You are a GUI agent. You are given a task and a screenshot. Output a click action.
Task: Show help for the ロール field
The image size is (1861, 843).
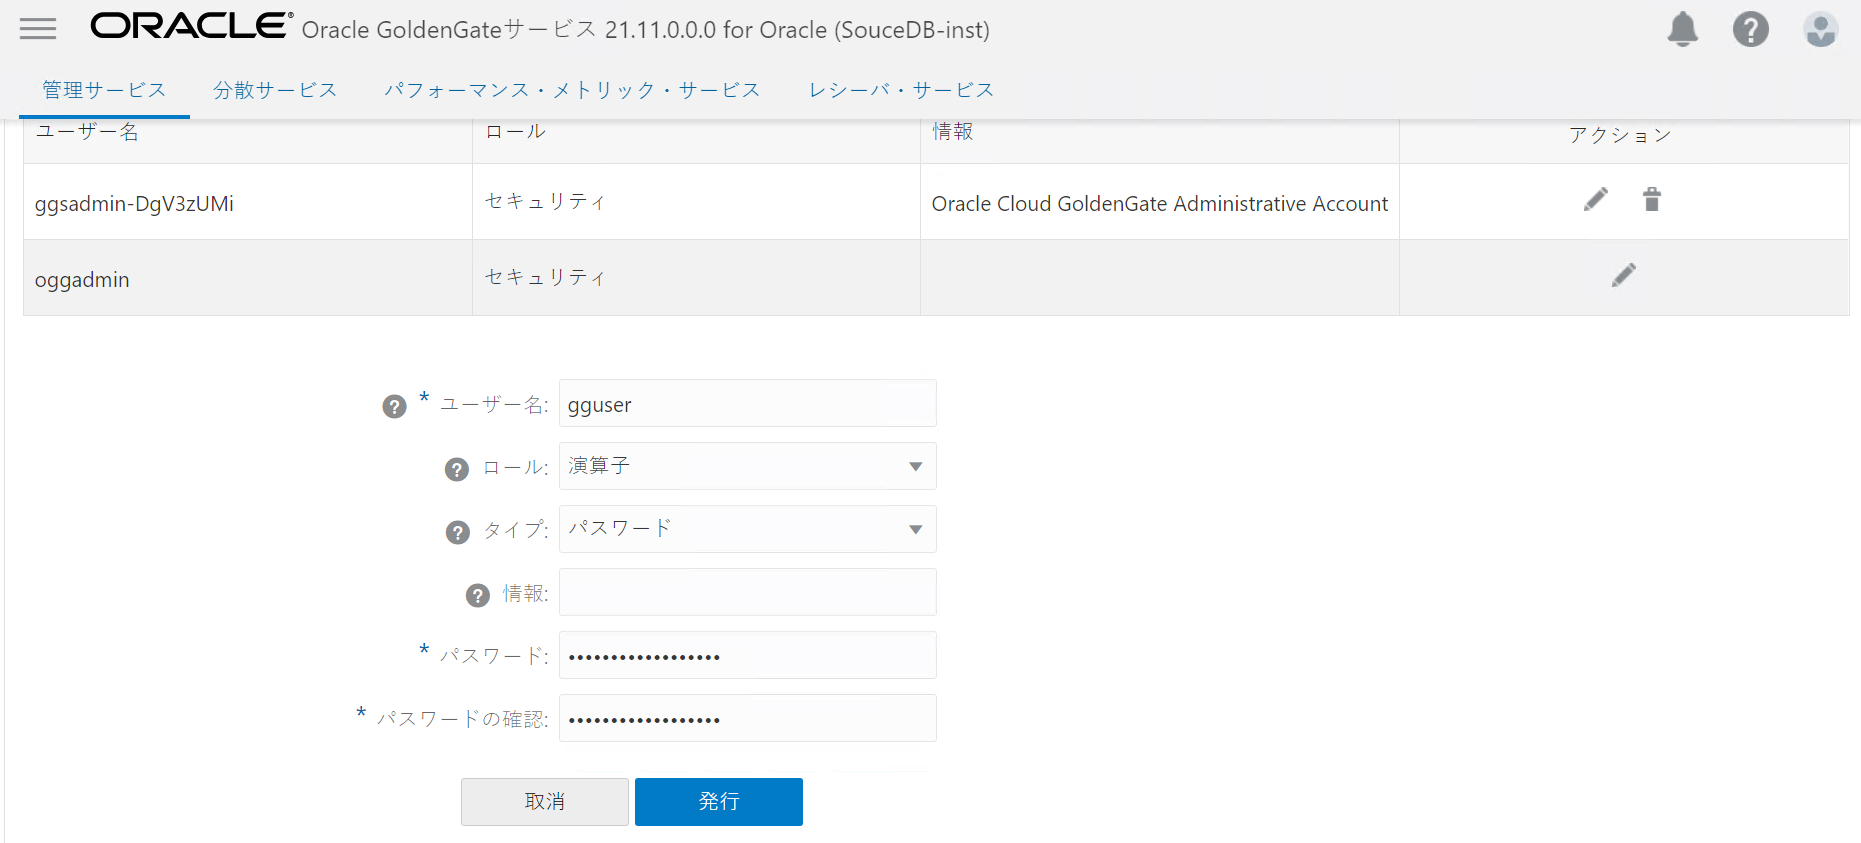point(457,469)
